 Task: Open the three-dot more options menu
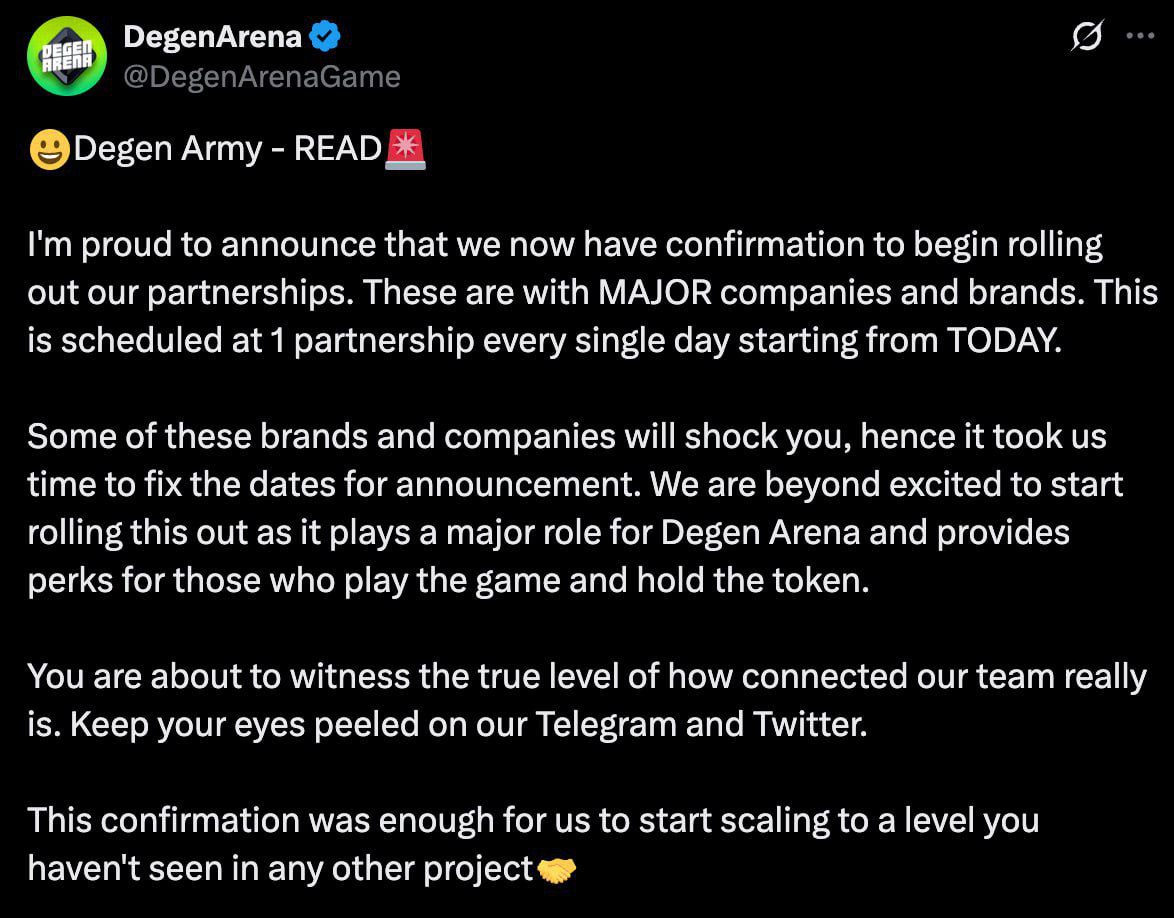[x=1140, y=36]
